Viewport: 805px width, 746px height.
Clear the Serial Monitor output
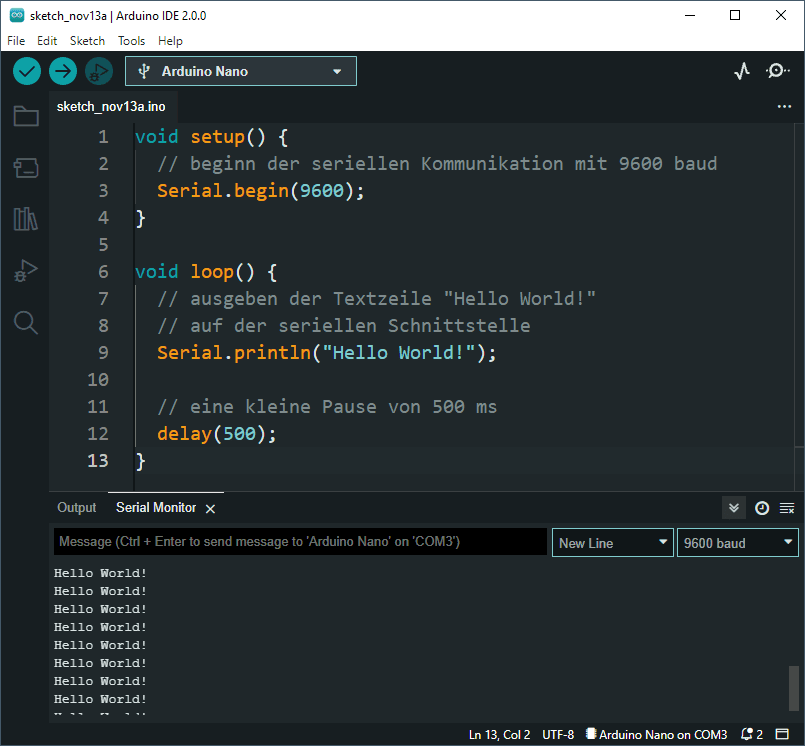coord(787,508)
